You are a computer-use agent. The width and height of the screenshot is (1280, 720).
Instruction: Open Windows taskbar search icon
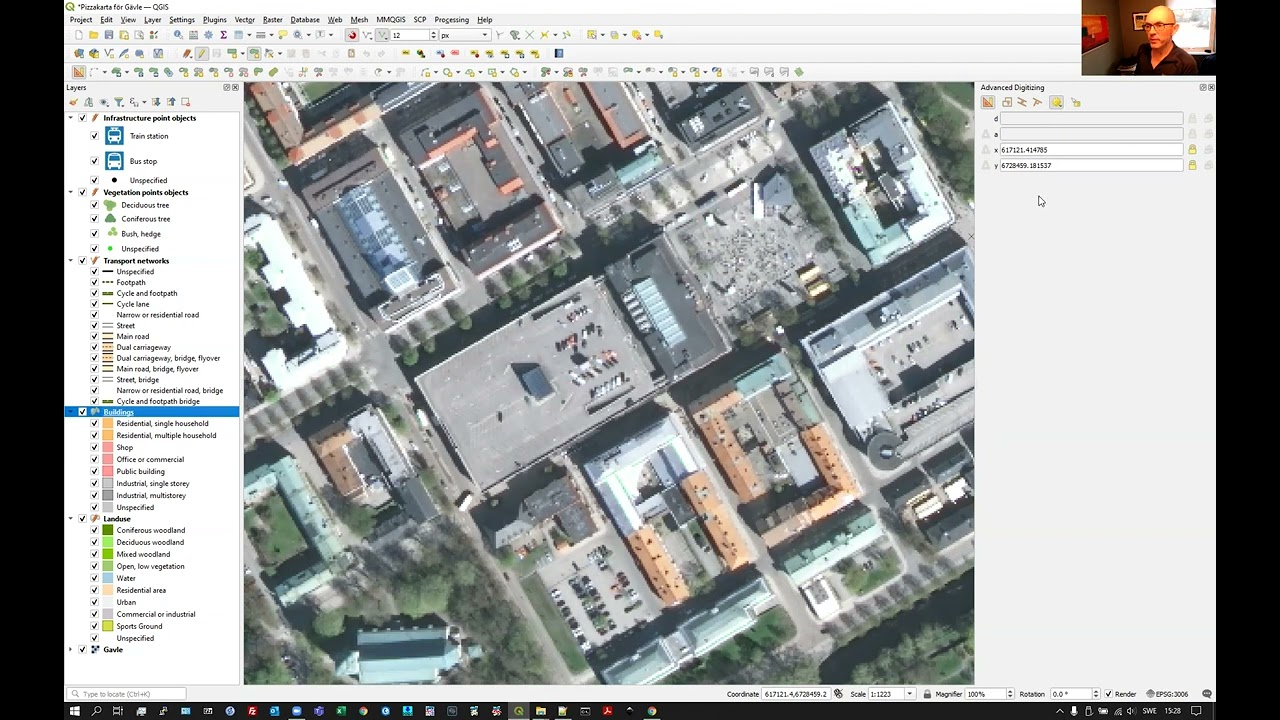pyautogui.click(x=96, y=712)
